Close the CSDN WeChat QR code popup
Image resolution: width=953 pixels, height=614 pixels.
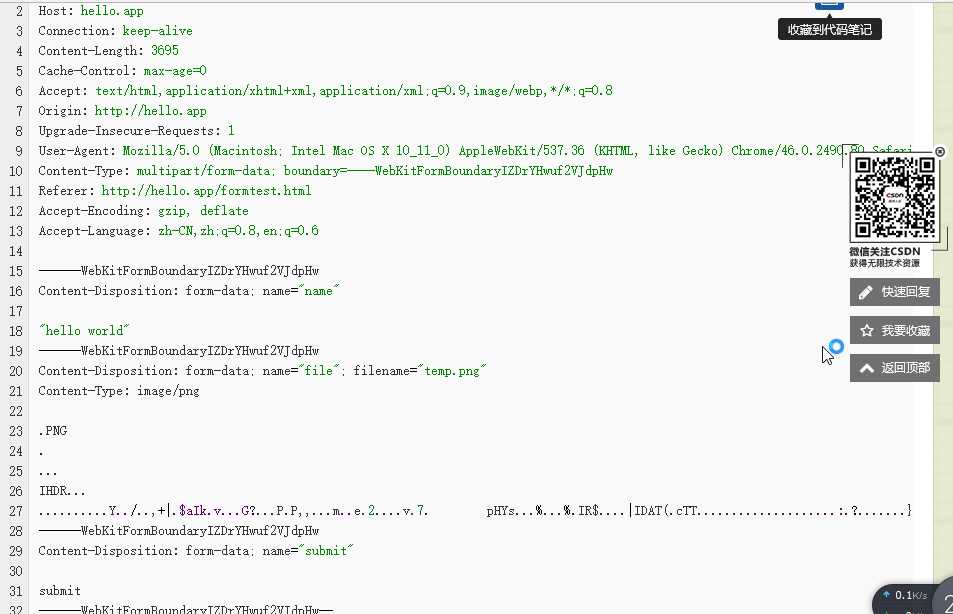[x=940, y=151]
